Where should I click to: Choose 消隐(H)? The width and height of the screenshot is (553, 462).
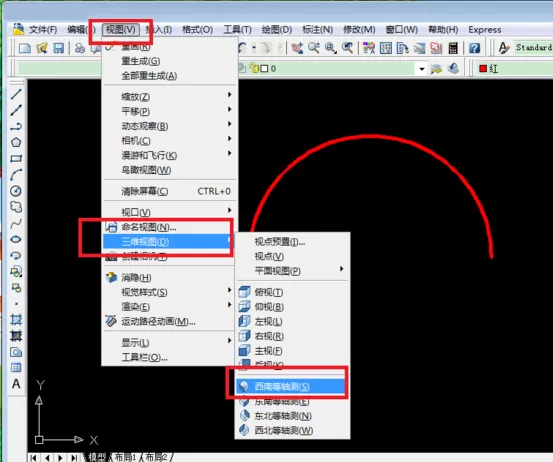point(170,278)
